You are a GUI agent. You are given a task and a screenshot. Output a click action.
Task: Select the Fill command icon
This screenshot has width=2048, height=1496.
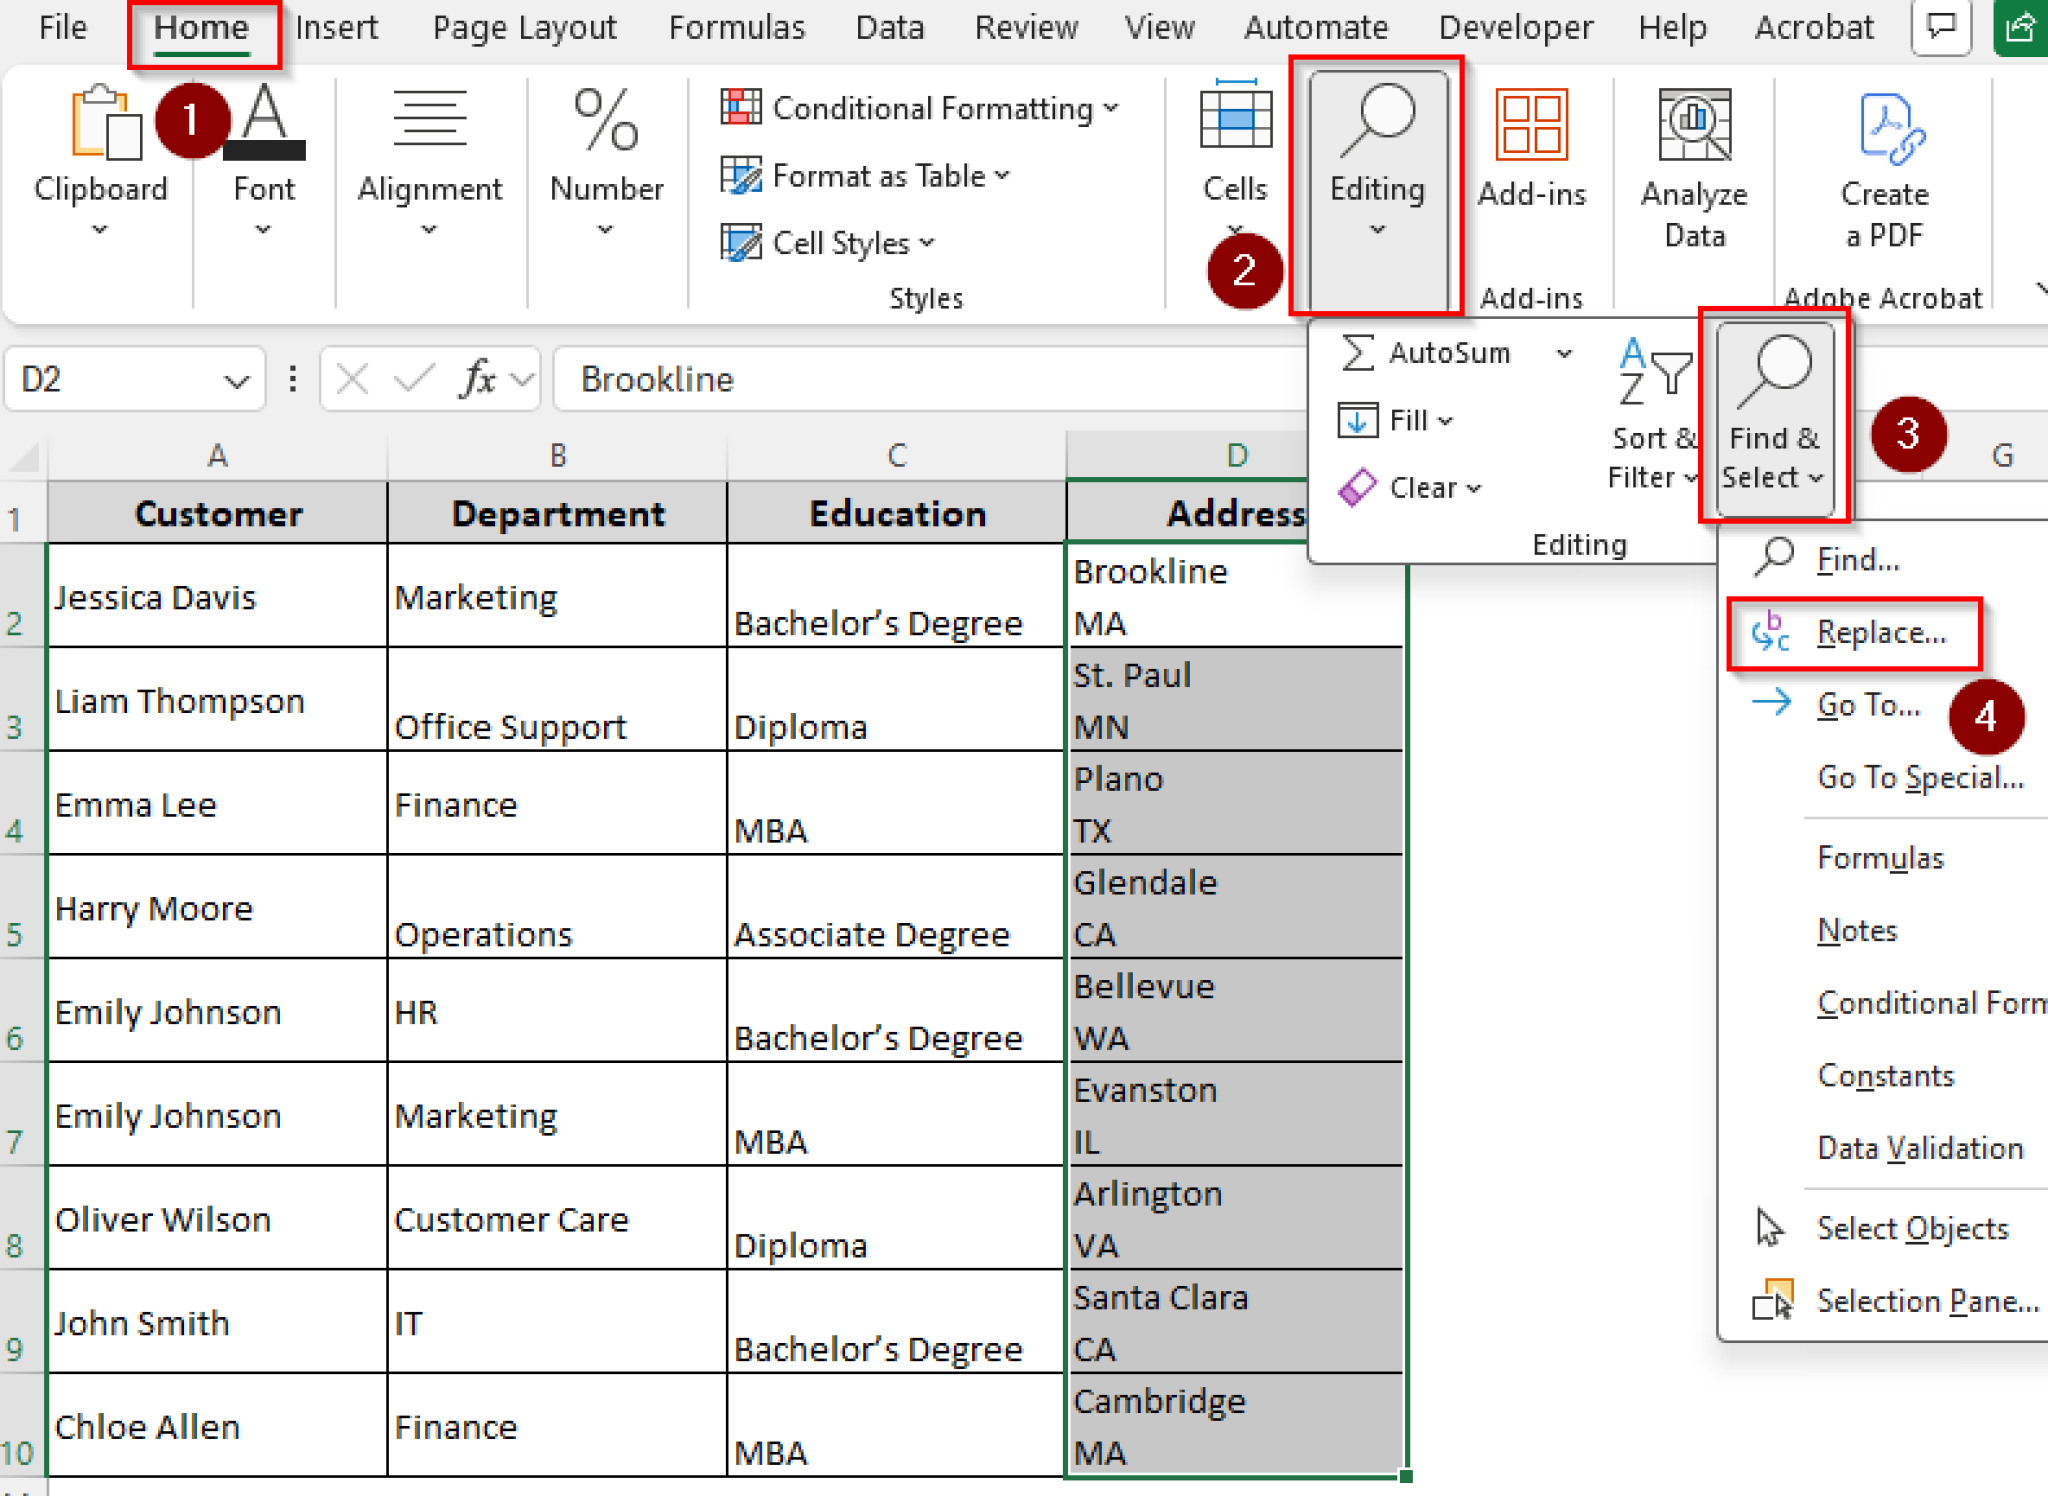coord(1357,420)
